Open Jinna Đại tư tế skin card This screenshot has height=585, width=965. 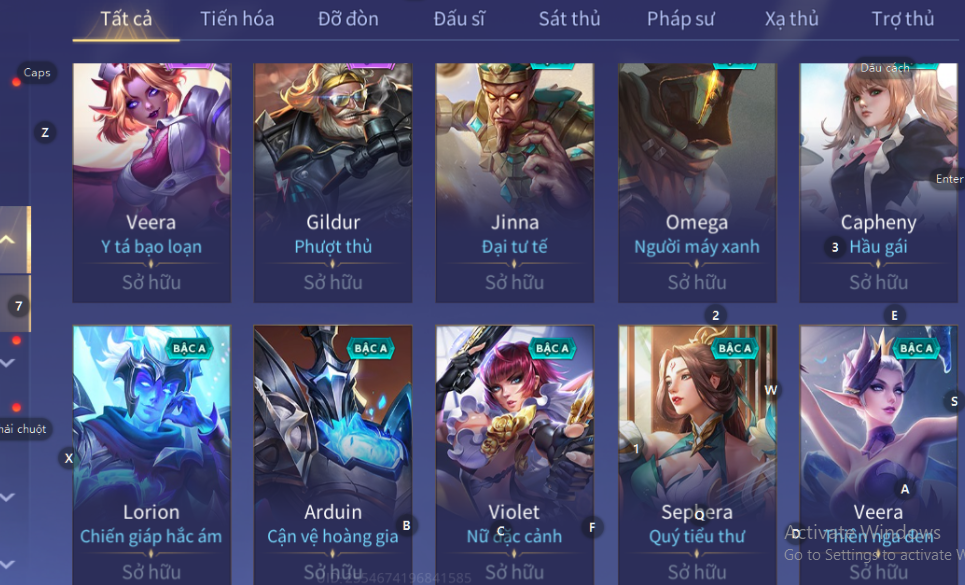pos(515,183)
